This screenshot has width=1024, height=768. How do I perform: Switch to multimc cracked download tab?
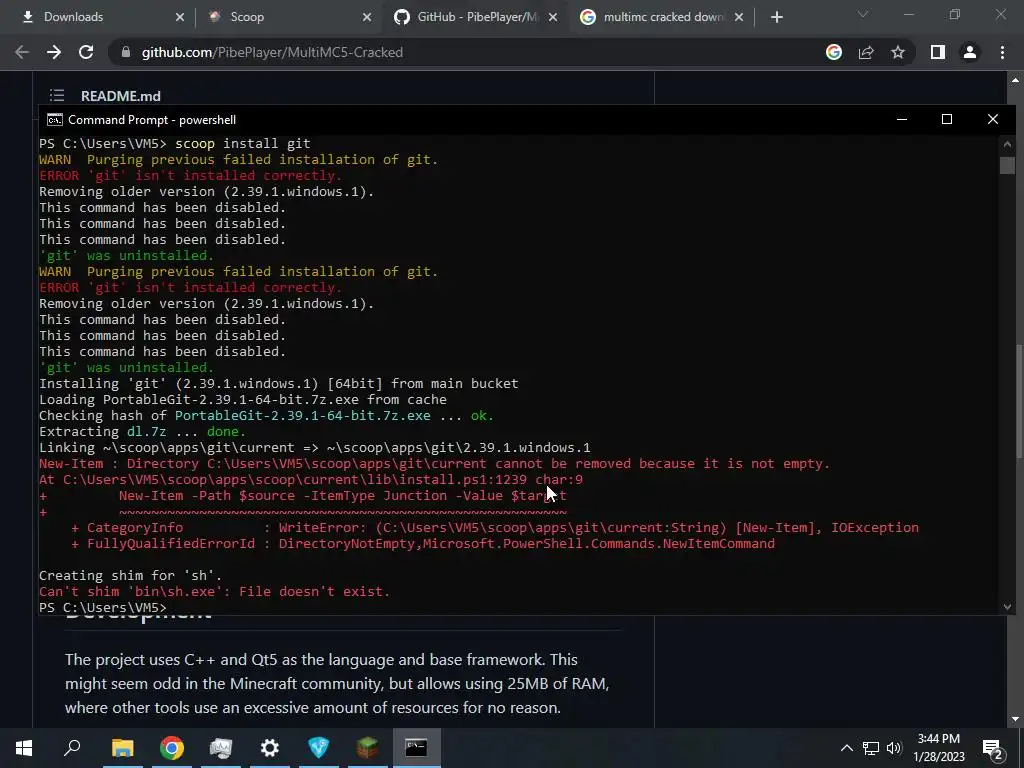pyautogui.click(x=662, y=17)
